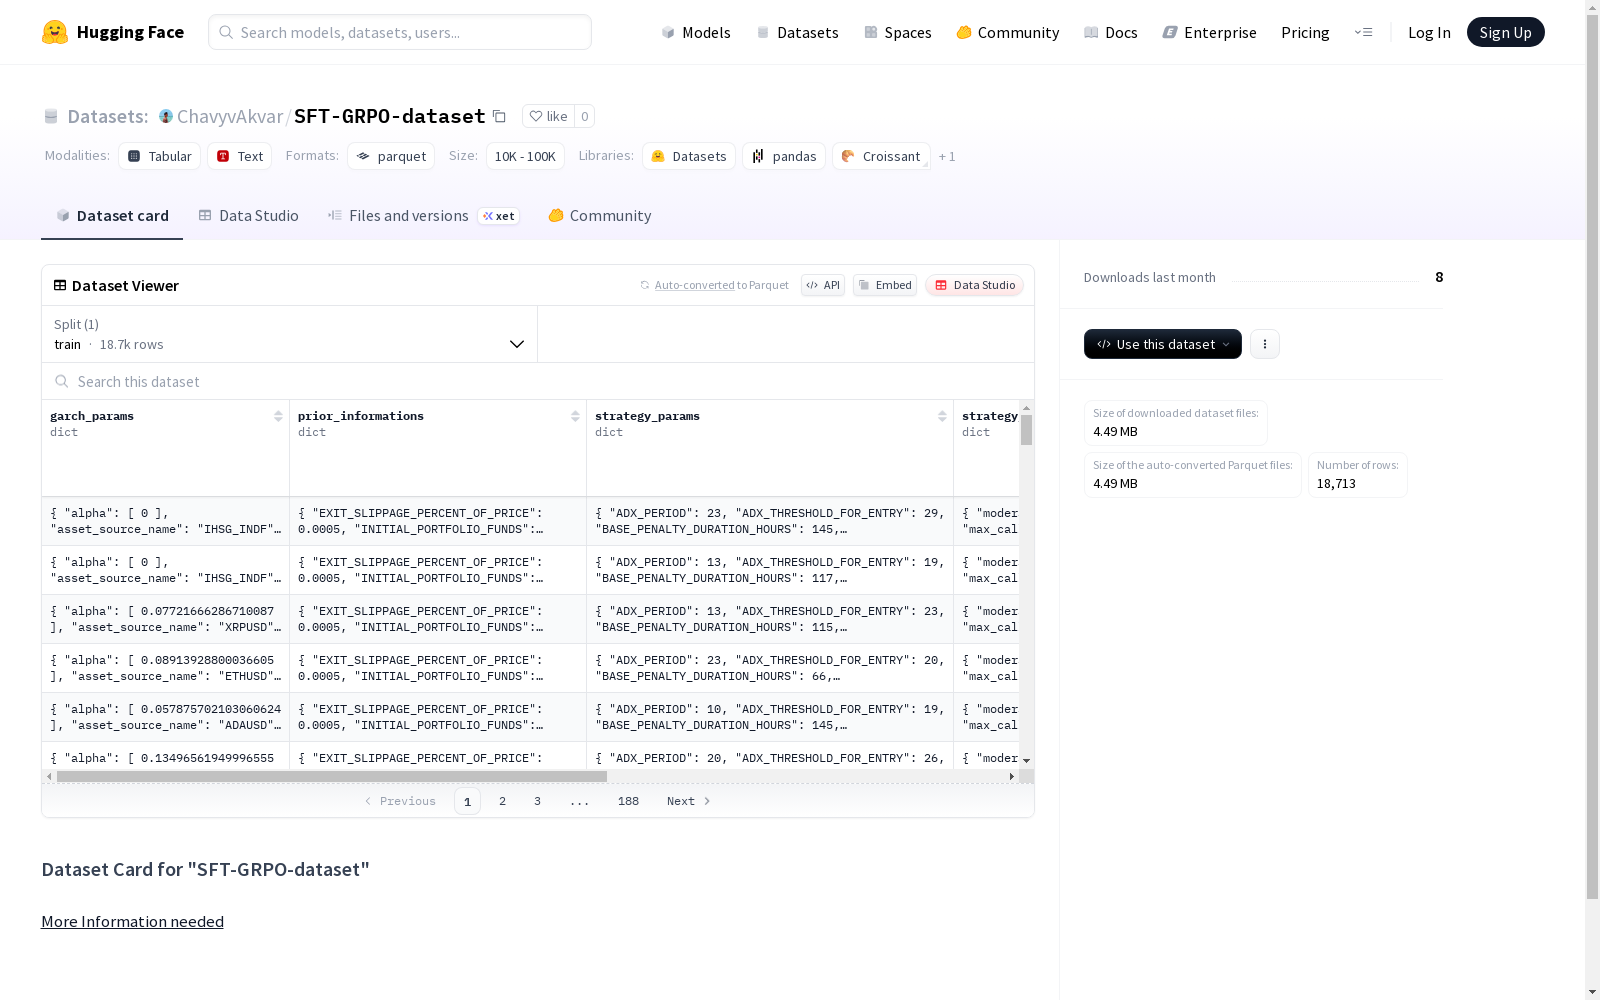The height and width of the screenshot is (1000, 1600).
Task: Select the ETHUSD garch_params cell
Action: 166,668
